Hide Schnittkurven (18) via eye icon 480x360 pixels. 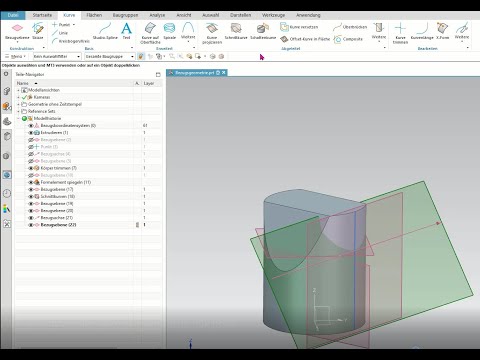coord(31,196)
